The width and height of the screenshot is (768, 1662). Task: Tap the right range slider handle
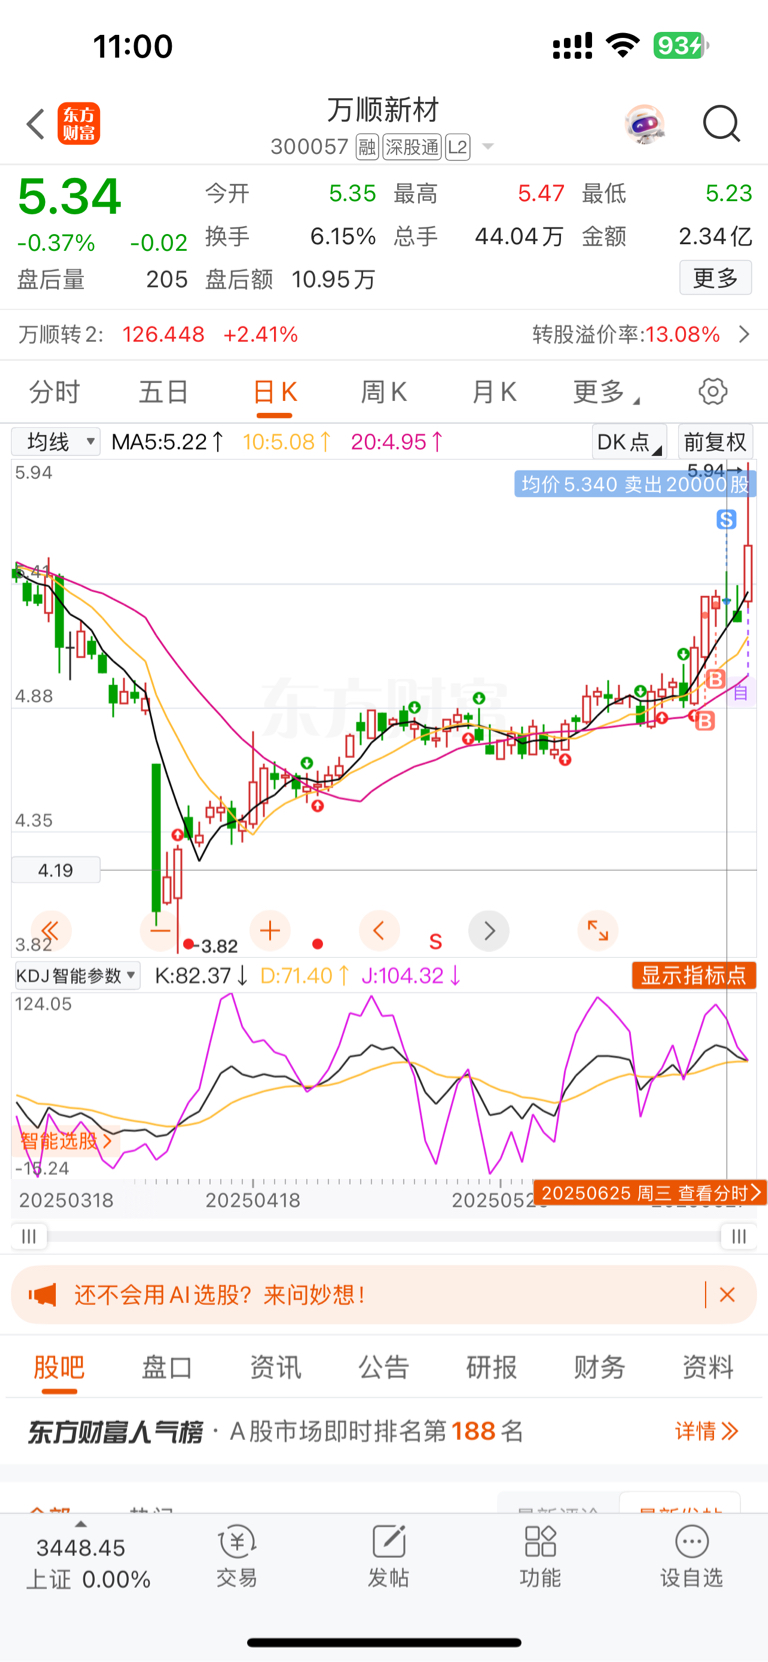739,1237
